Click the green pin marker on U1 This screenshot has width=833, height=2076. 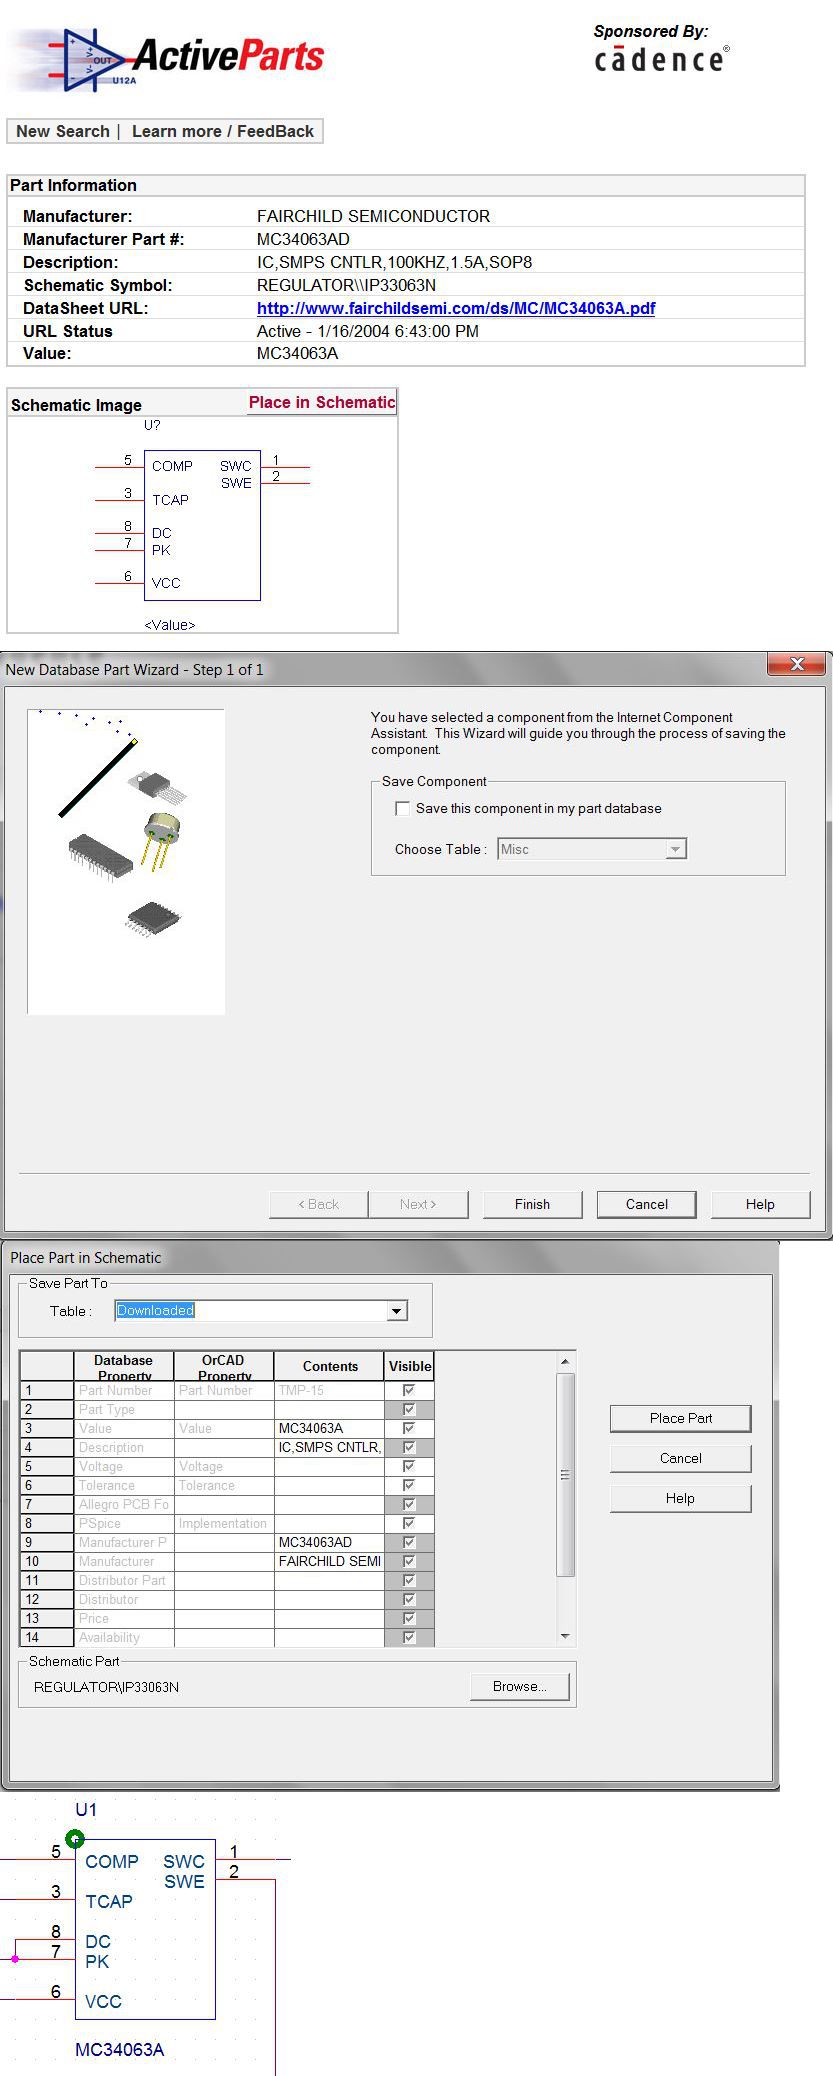coord(75,1839)
